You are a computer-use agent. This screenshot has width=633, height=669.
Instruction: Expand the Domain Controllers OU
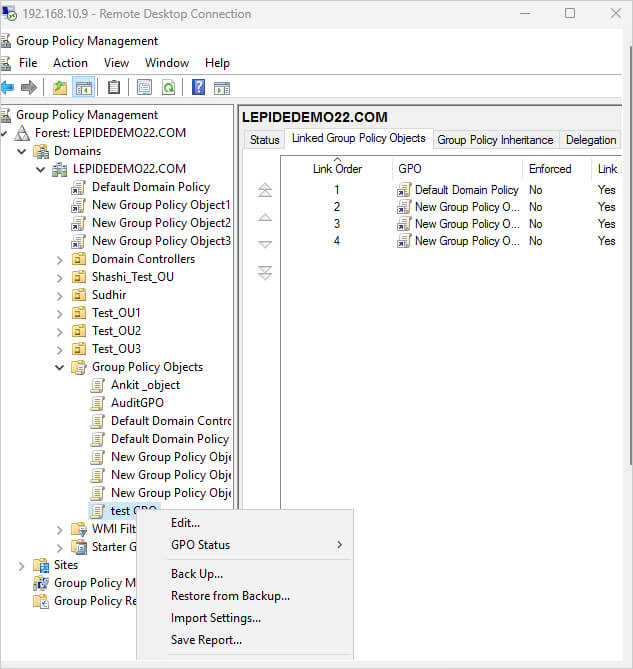[x=60, y=260]
